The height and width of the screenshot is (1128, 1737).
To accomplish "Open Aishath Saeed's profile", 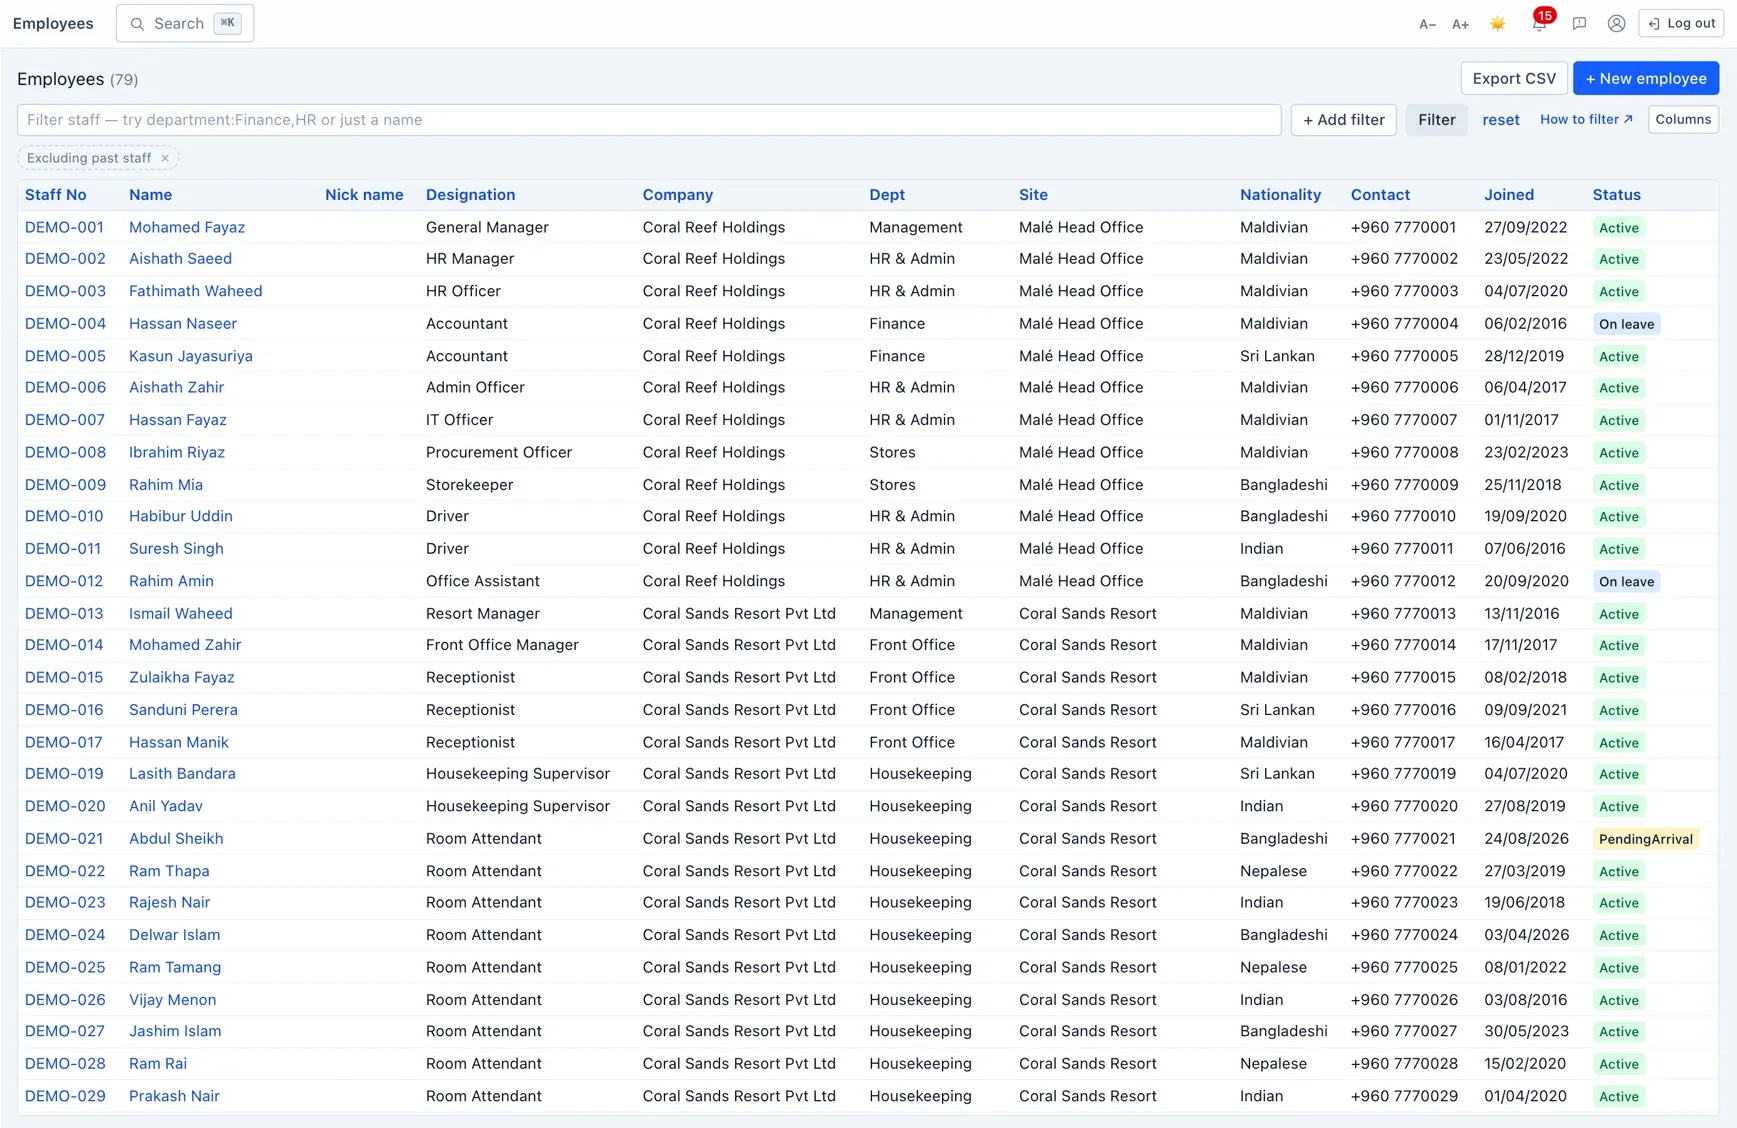I will (x=180, y=259).
